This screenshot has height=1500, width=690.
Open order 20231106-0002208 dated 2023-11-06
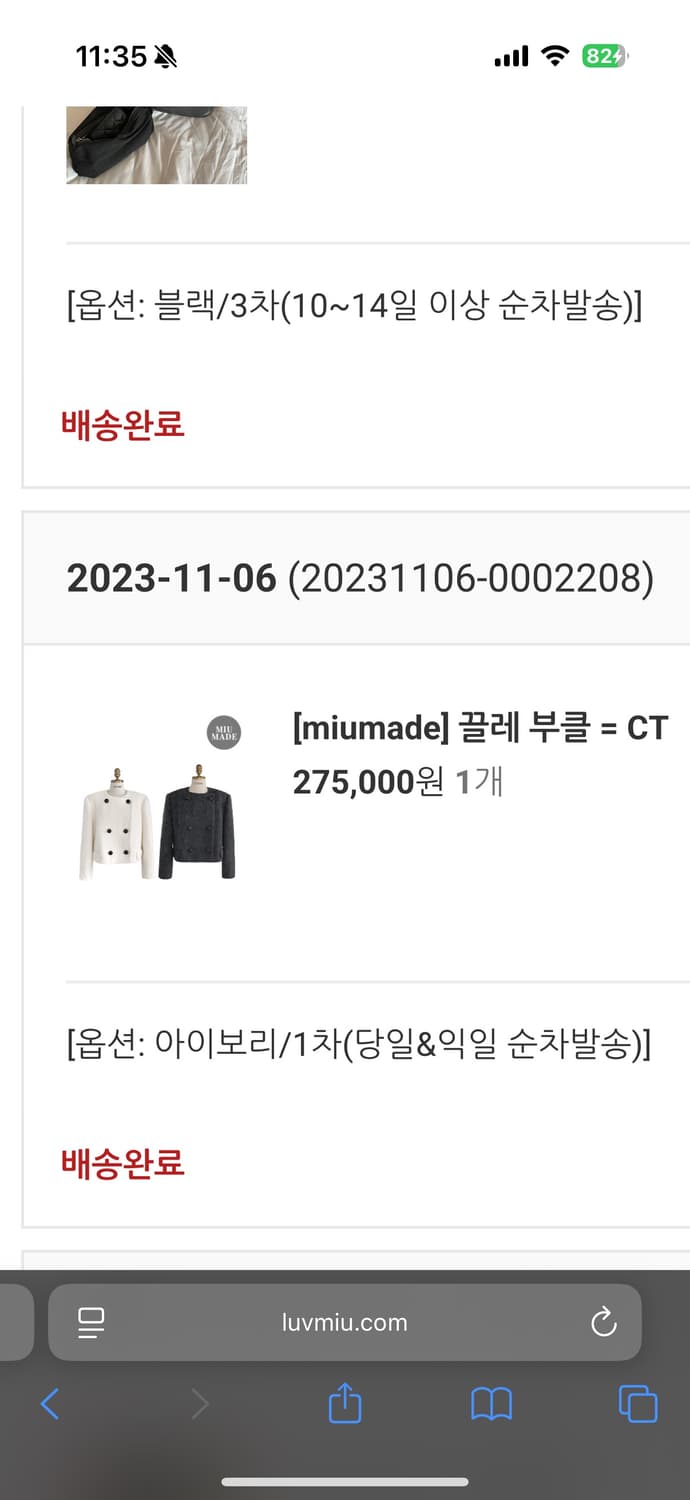point(358,578)
